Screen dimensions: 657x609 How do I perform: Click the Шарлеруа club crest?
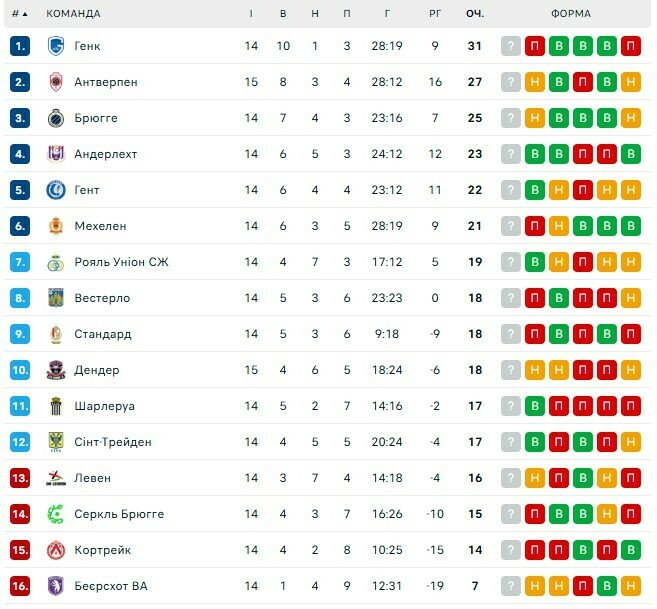point(56,406)
